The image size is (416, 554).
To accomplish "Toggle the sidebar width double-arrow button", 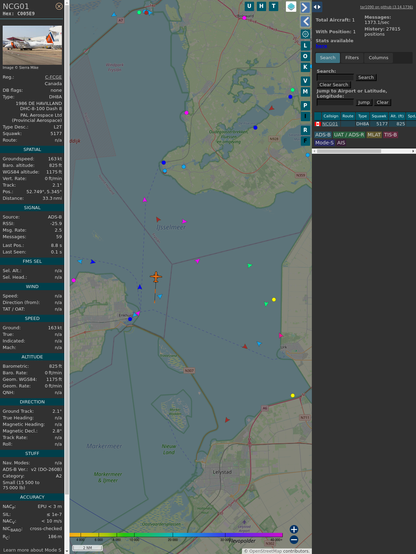I will pos(317,7).
